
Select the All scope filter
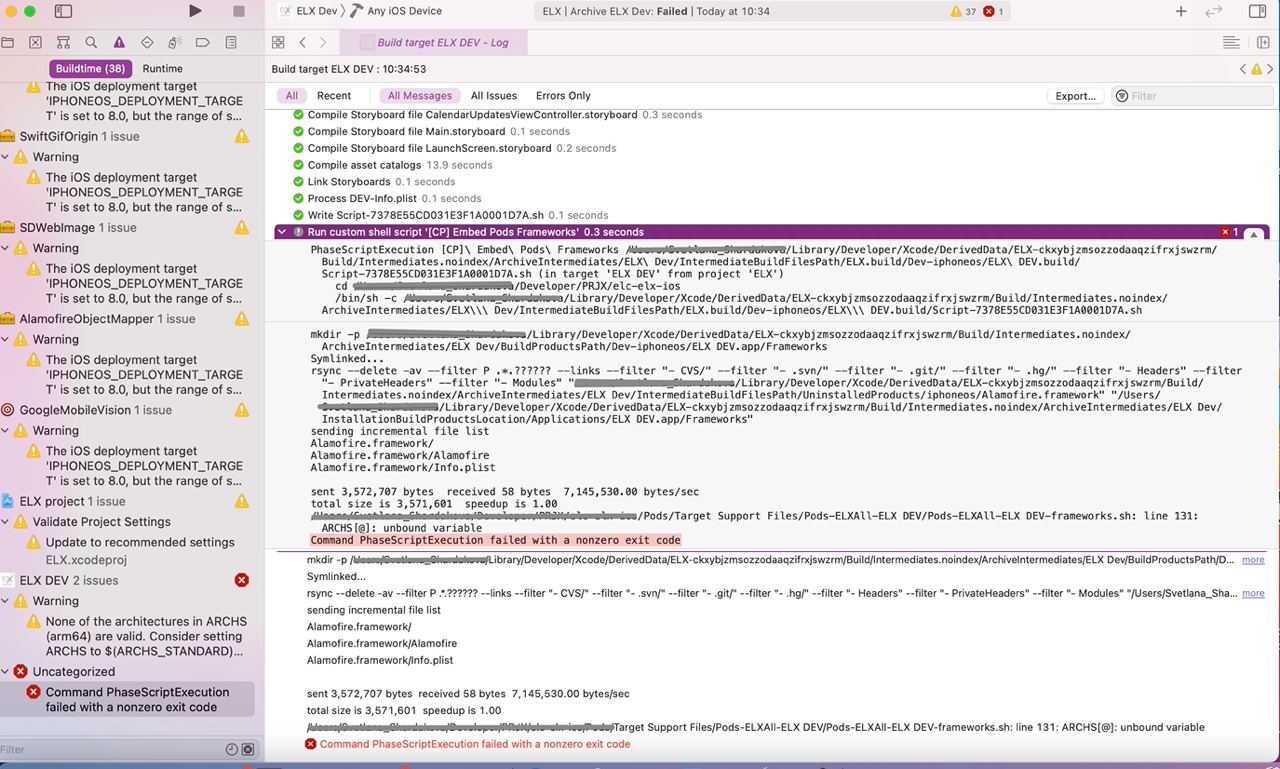pyautogui.click(x=291, y=96)
